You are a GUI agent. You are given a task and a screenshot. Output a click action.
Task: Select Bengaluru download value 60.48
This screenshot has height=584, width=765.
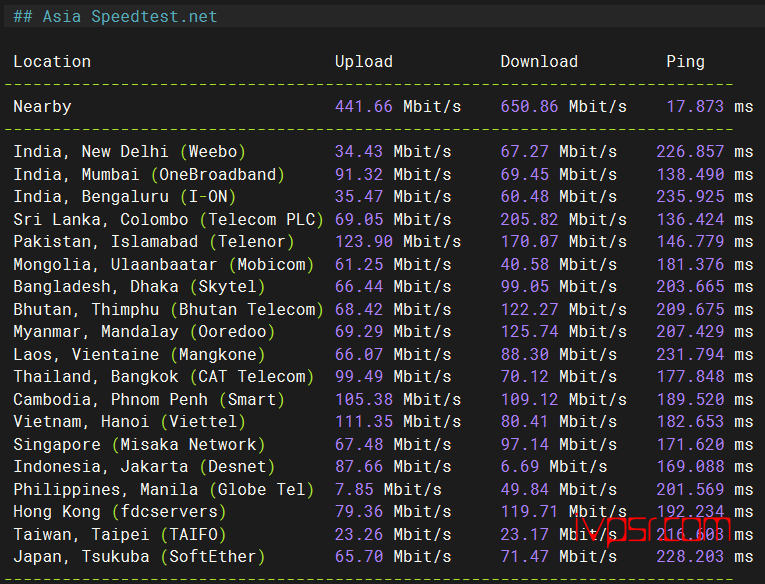click(524, 196)
